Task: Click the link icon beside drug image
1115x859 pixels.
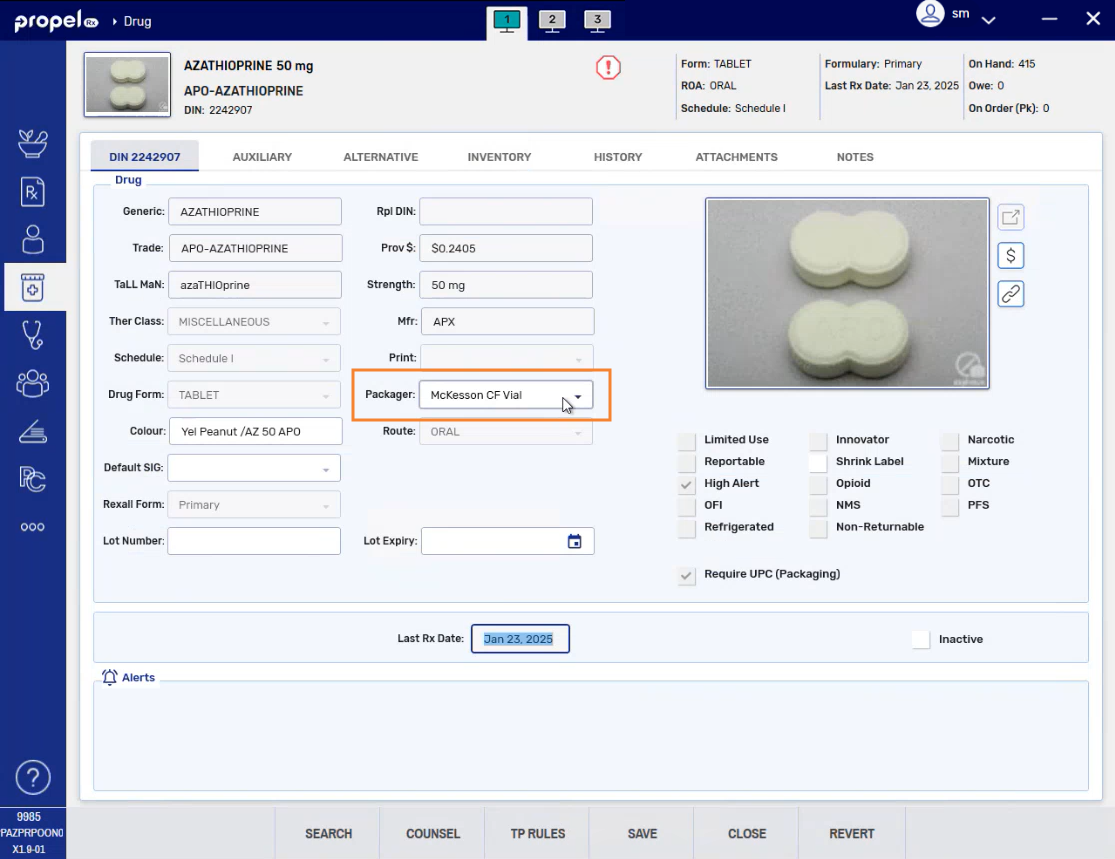Action: point(1010,294)
